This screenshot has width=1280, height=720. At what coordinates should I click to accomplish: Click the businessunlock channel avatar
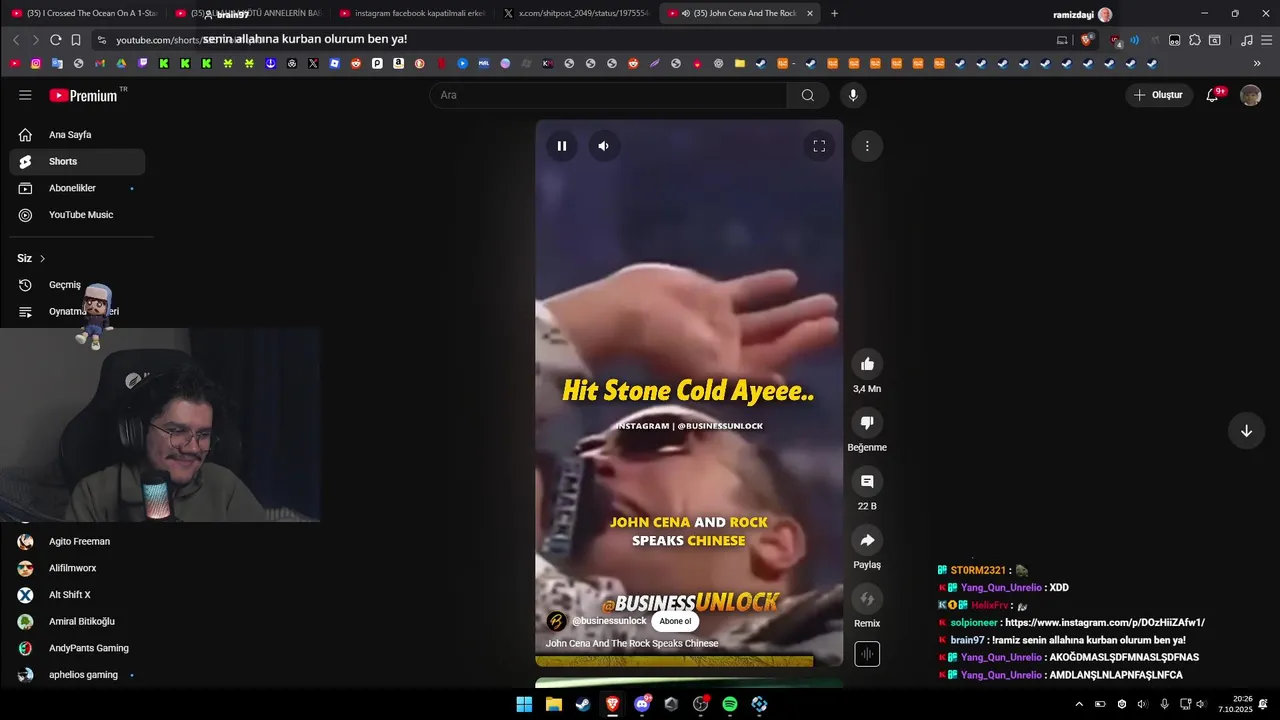(x=556, y=621)
